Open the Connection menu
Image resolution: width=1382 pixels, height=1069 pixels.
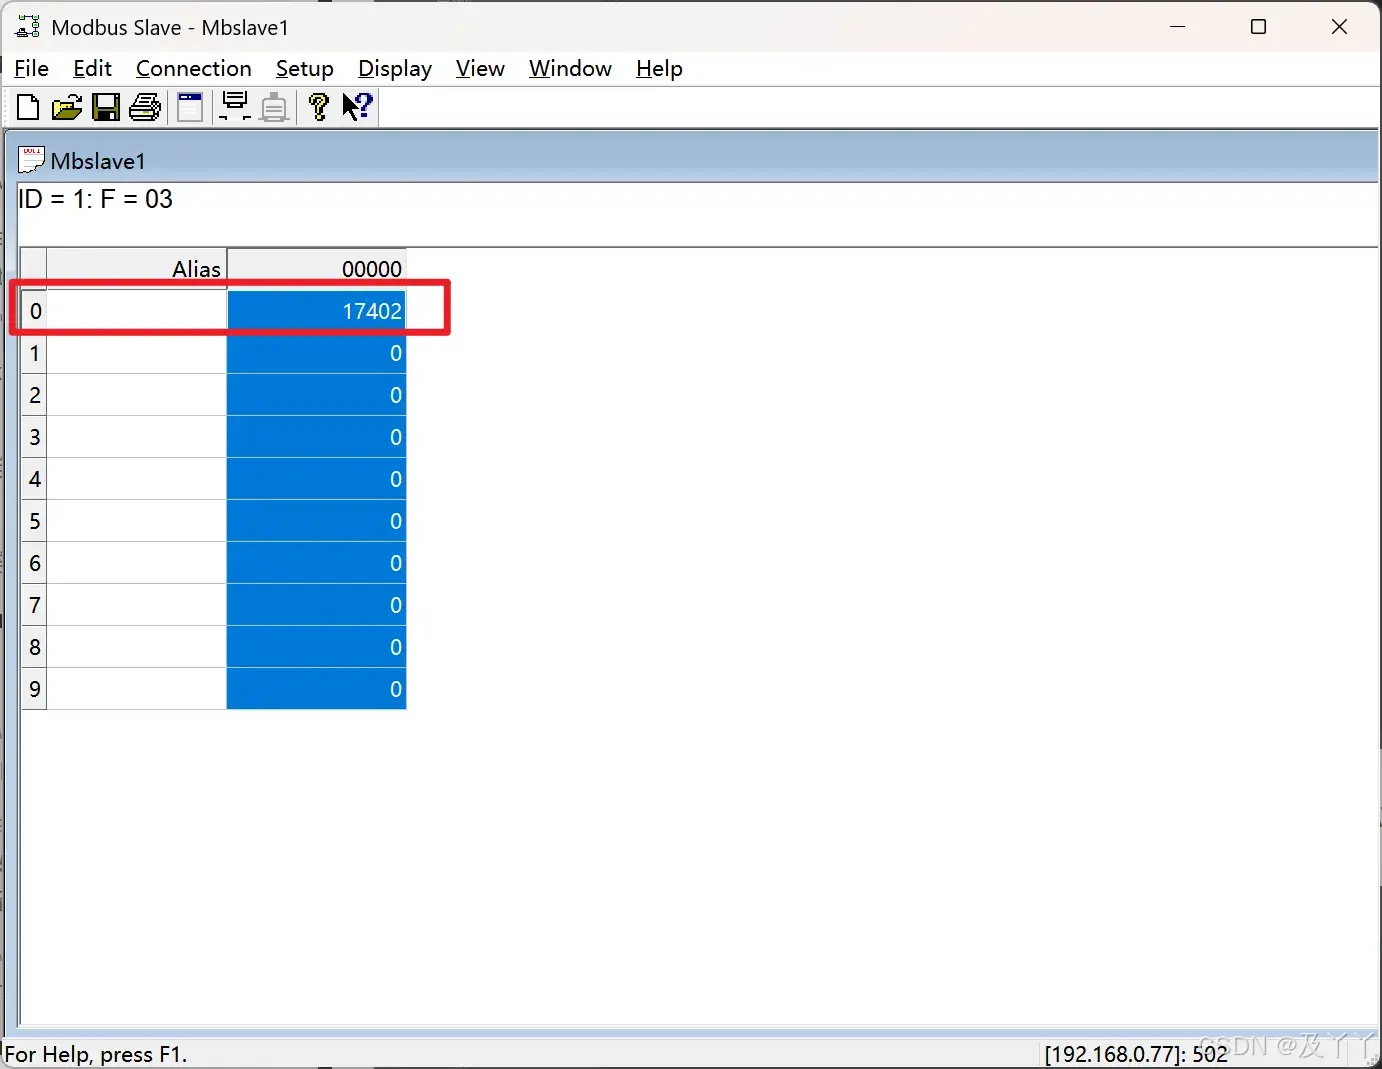(x=193, y=68)
